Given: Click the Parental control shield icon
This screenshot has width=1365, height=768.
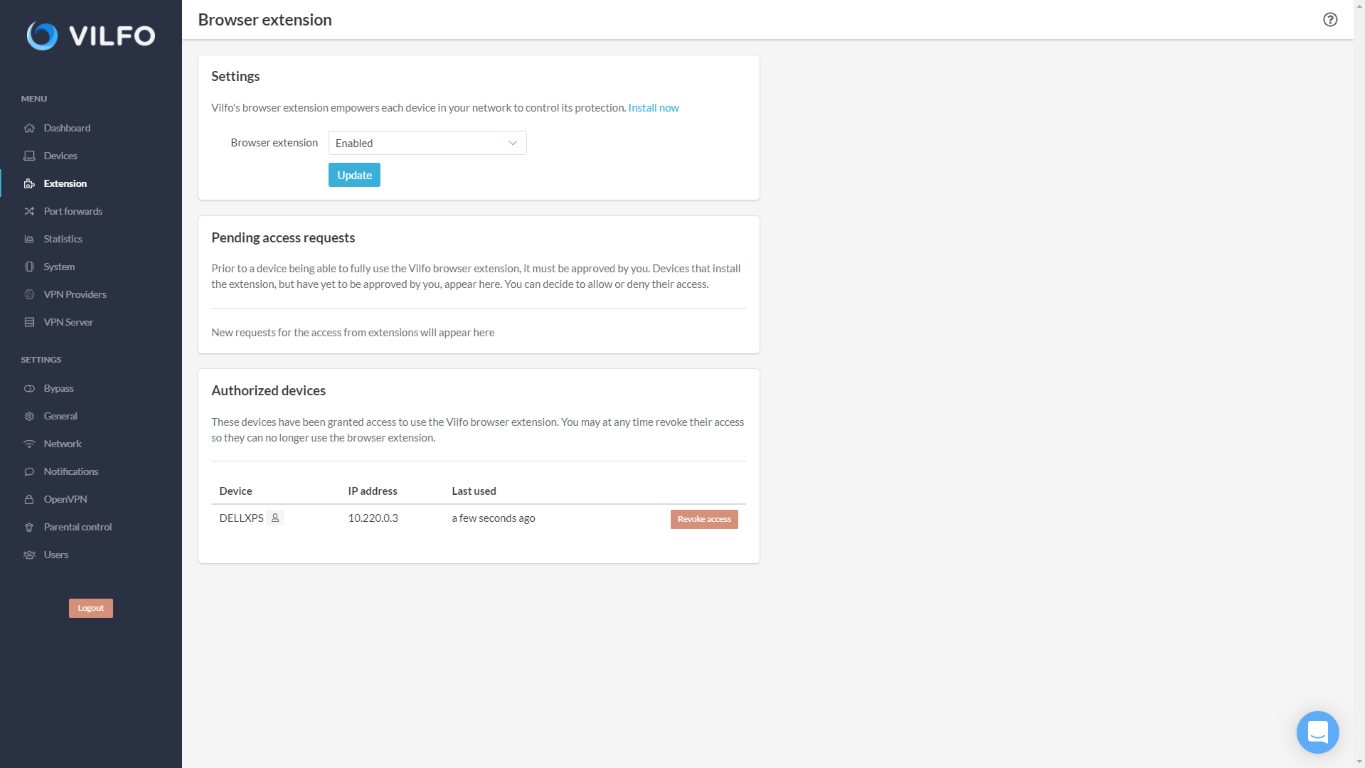Looking at the screenshot, I should [x=29, y=527].
